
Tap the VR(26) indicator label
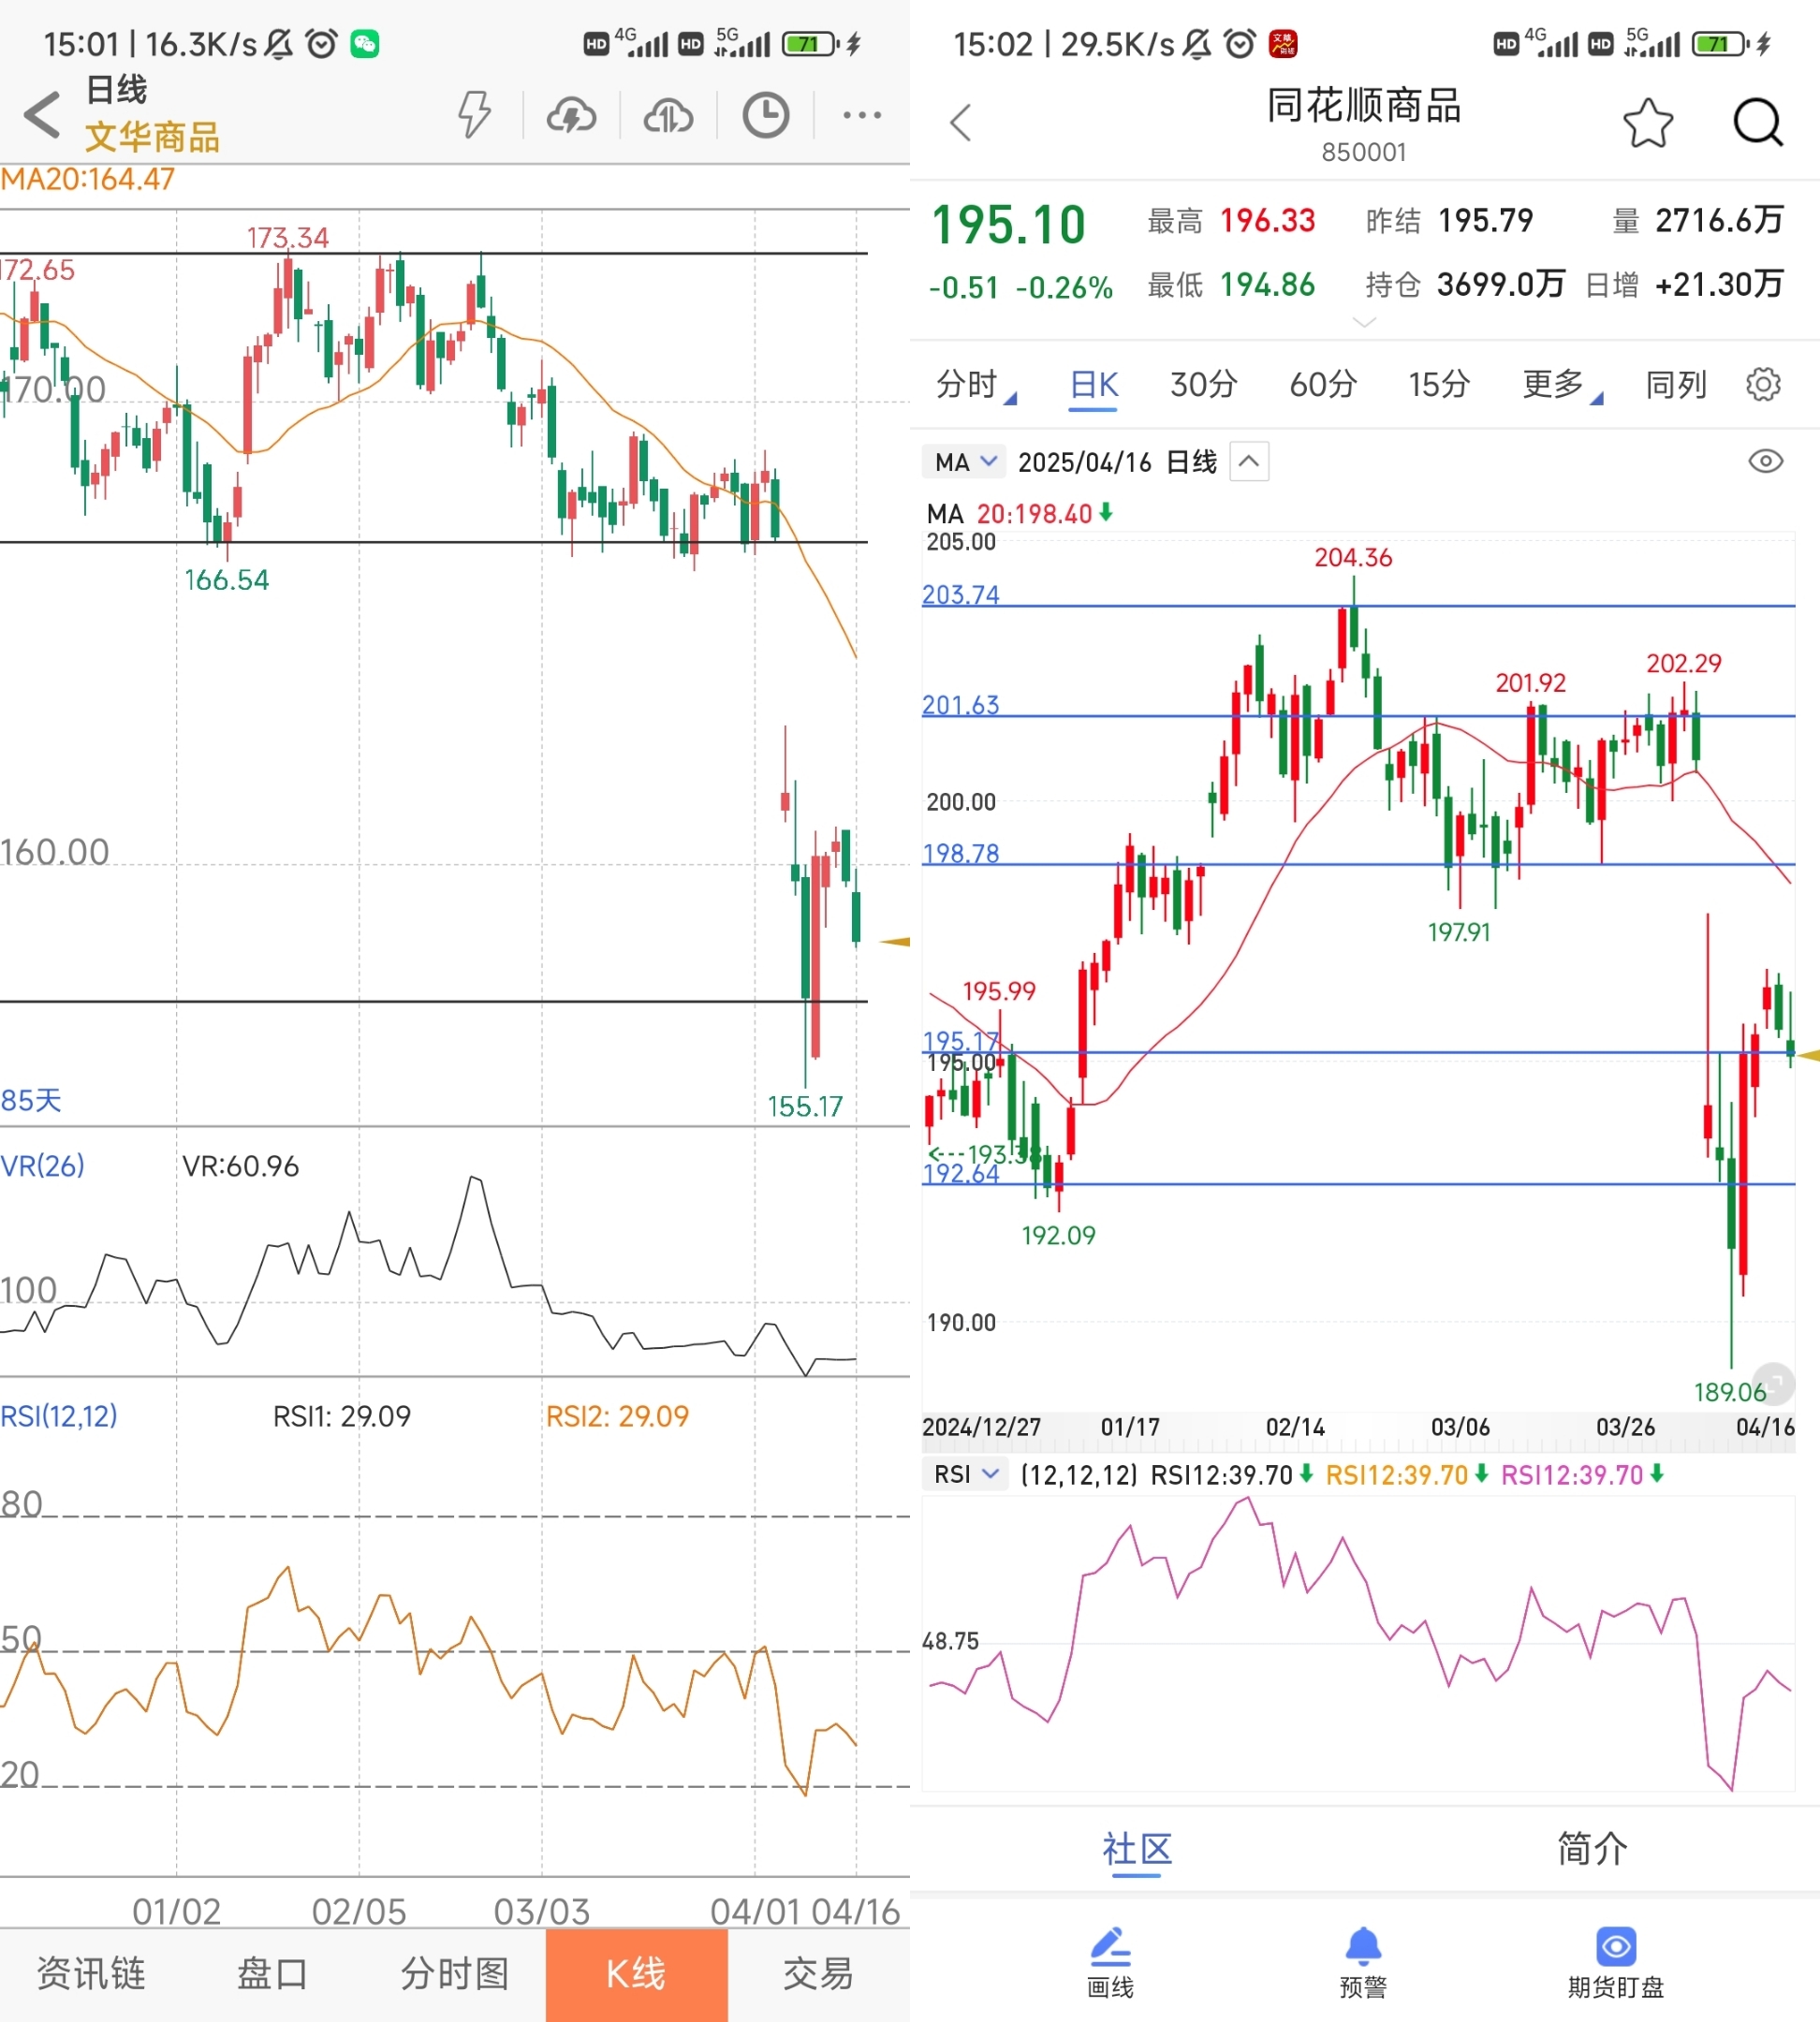click(43, 1166)
